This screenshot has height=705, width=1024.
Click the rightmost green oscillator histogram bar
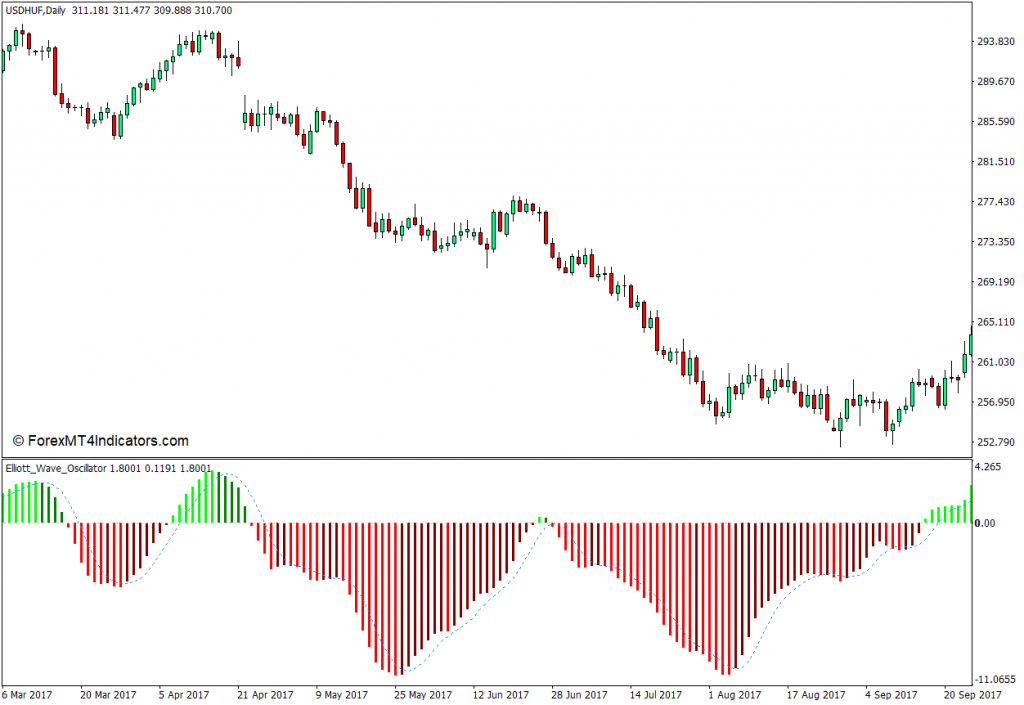[970, 505]
